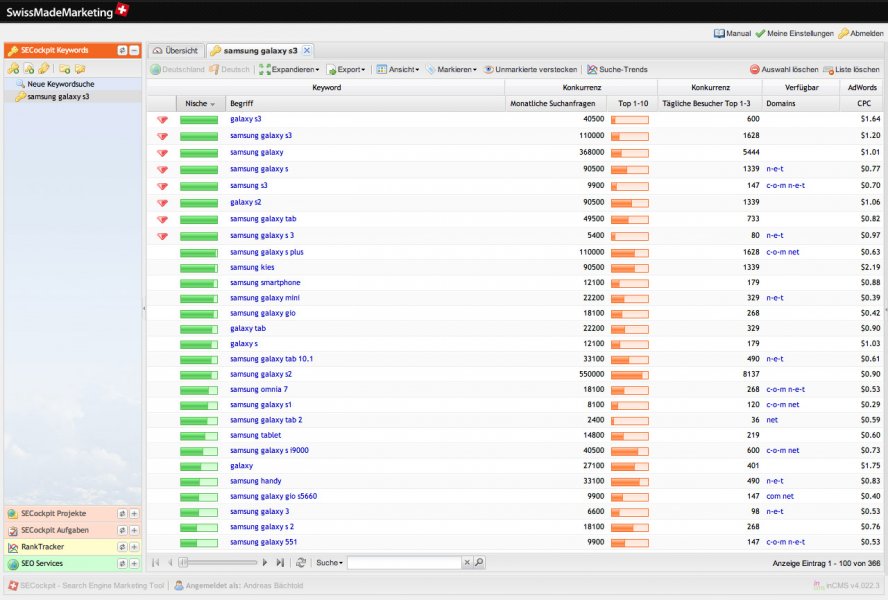
Task: Click the Deutschland globe icon
Action: click(x=155, y=70)
